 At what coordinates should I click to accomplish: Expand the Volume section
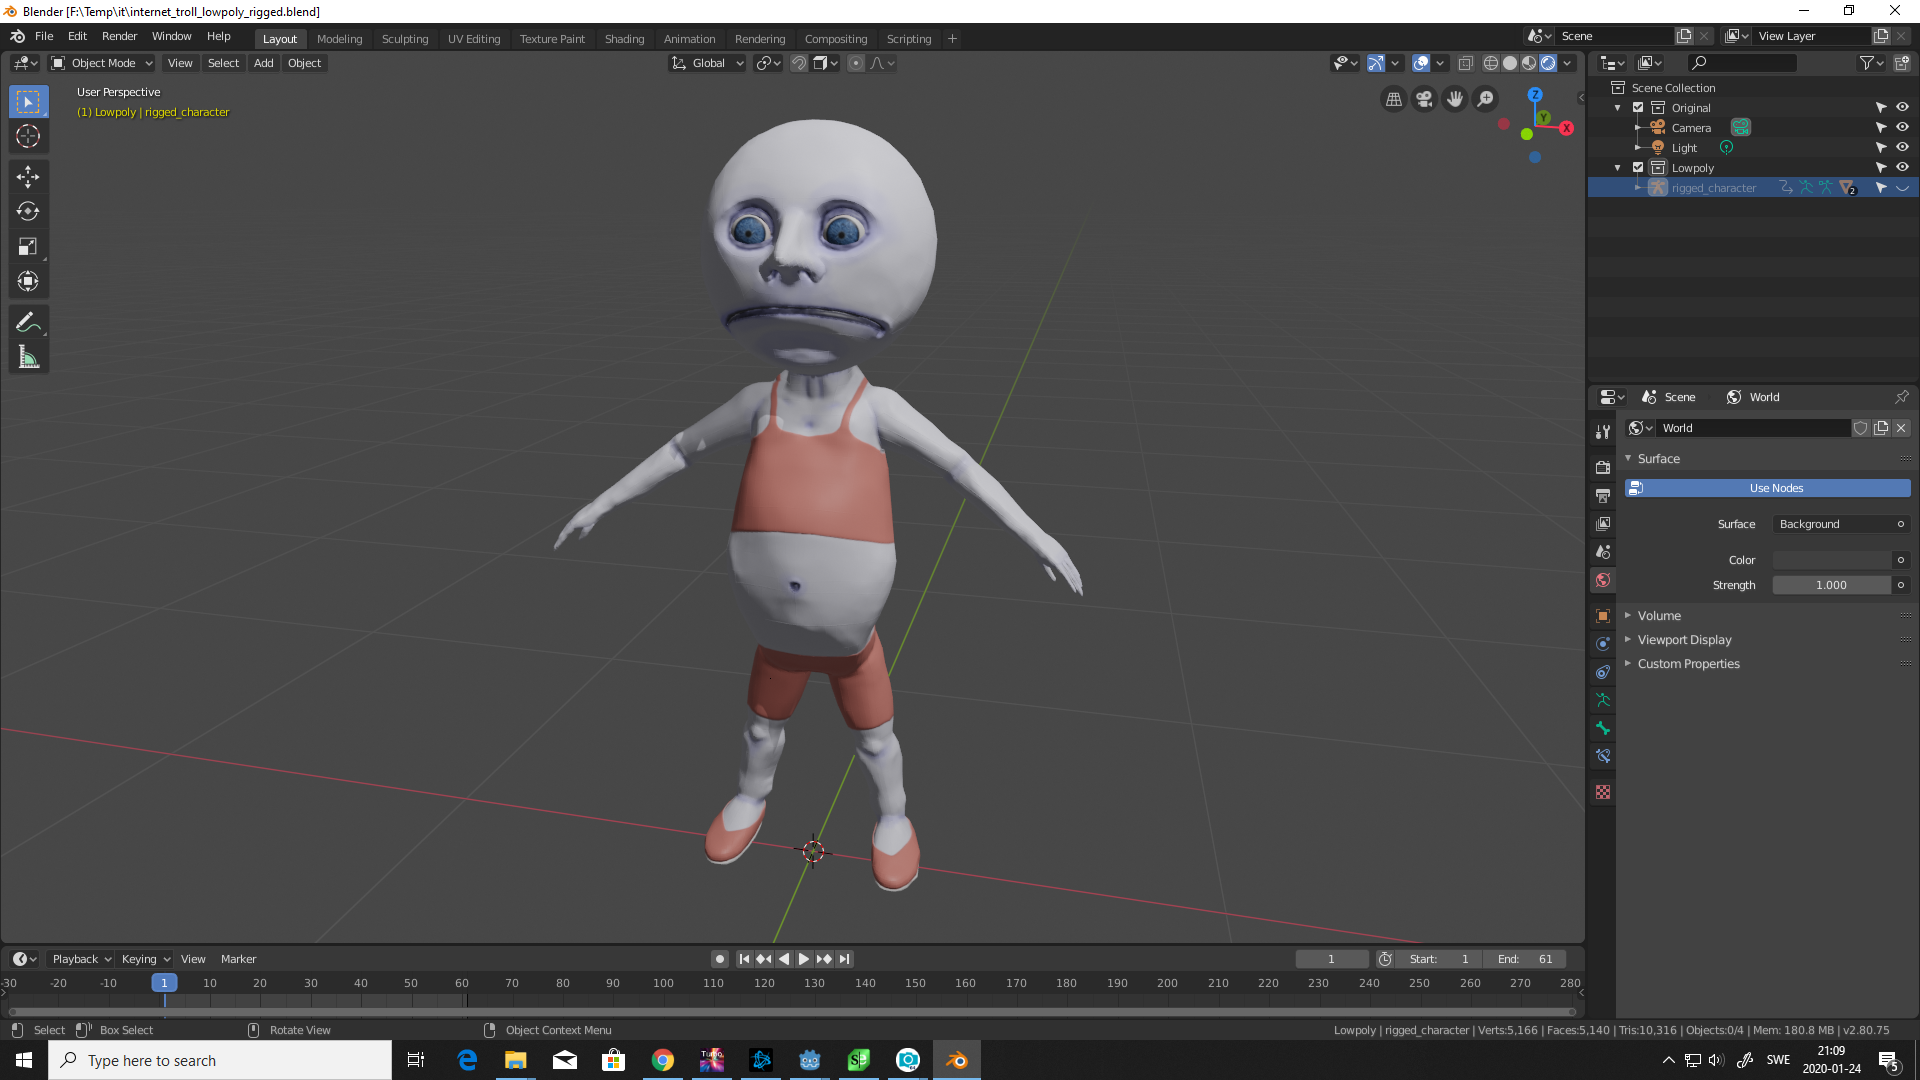pyautogui.click(x=1660, y=615)
